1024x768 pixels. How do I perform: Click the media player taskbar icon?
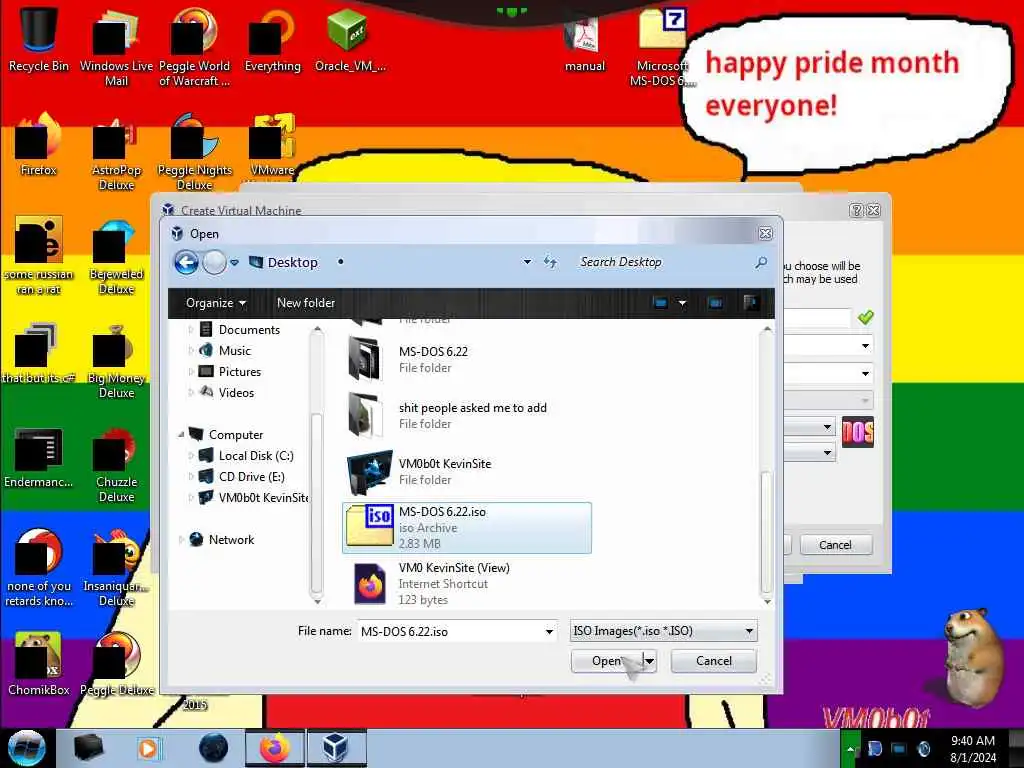pyautogui.click(x=148, y=748)
